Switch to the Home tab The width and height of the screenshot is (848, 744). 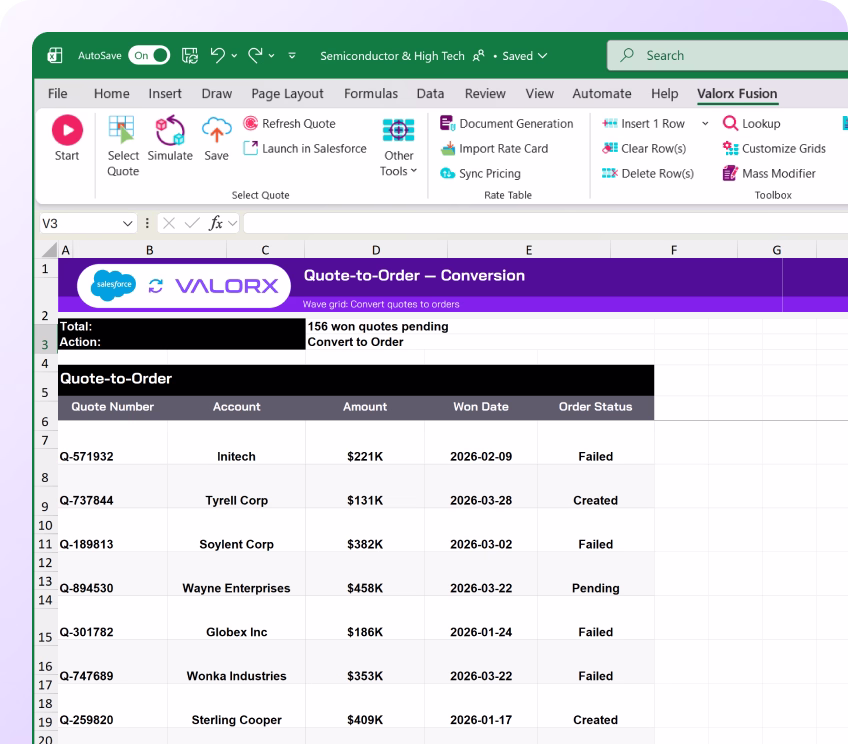(111, 94)
